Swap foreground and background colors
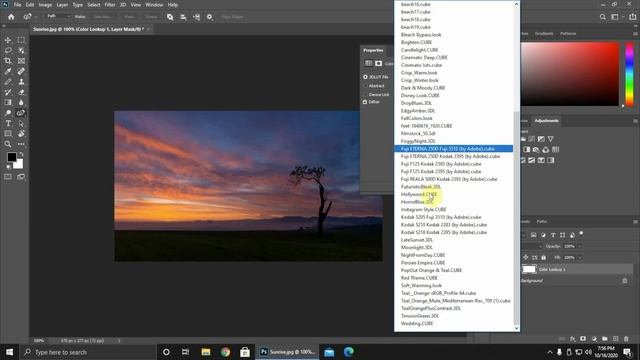640x360 pixels. (x=21, y=154)
